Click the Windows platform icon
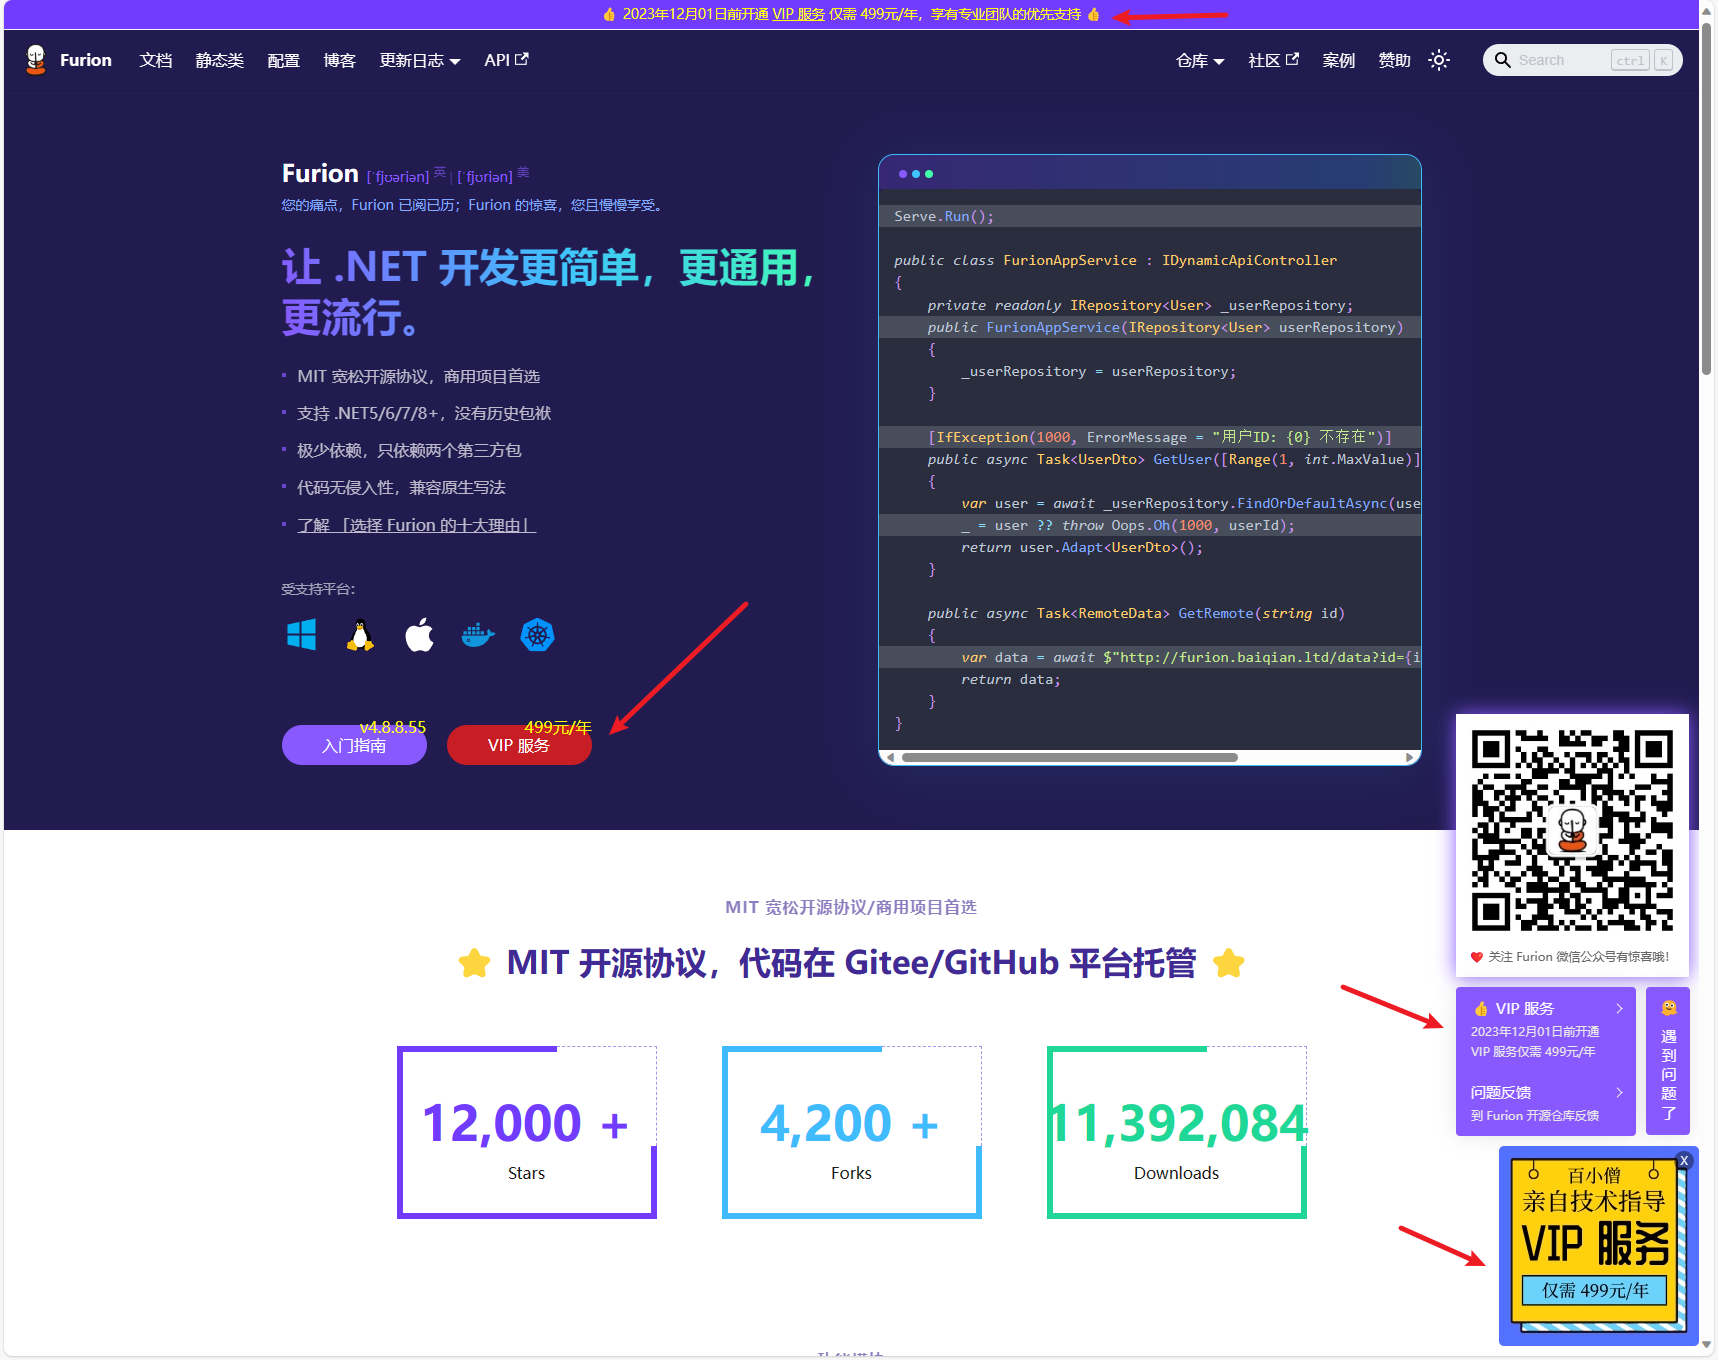 (x=301, y=635)
